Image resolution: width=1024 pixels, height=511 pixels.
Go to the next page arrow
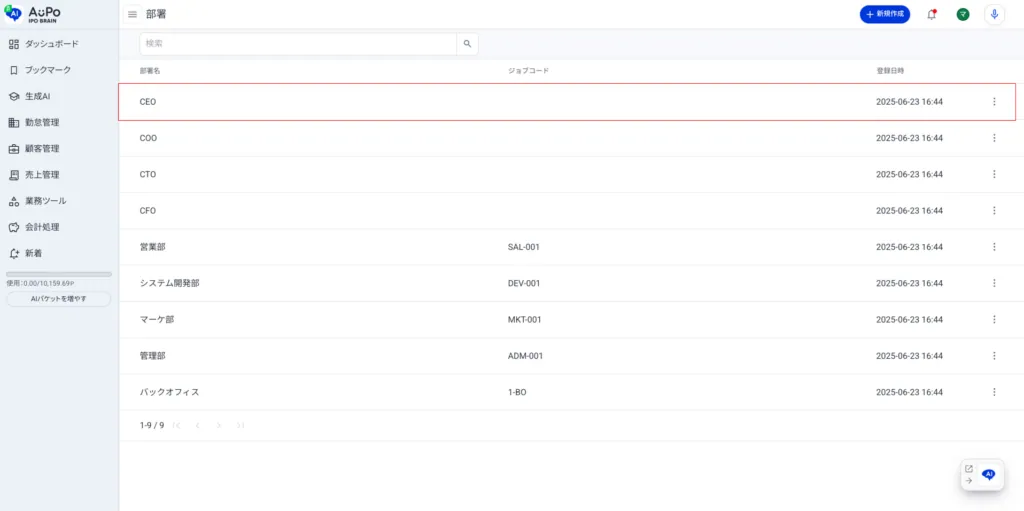(219, 425)
